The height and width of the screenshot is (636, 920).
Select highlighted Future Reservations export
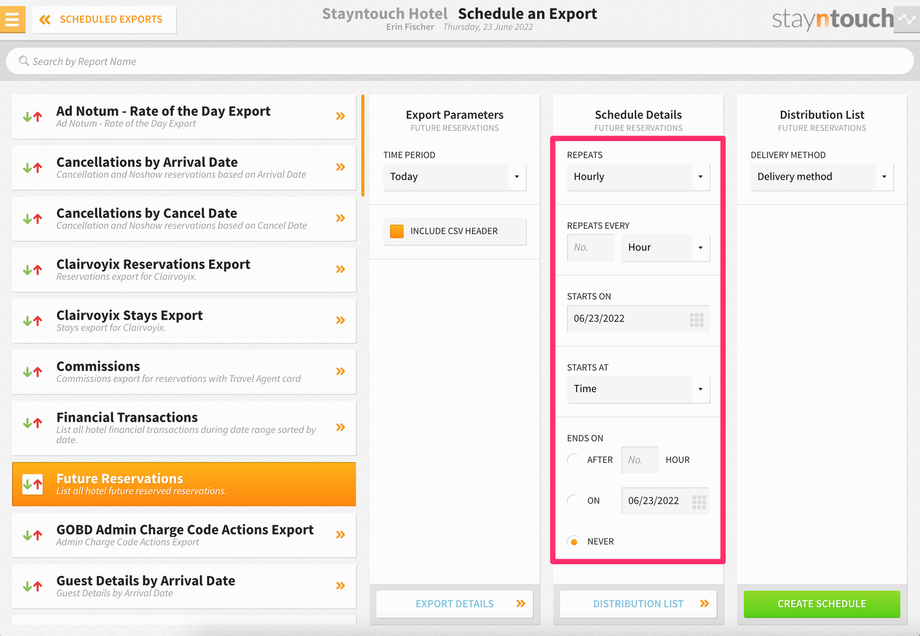pos(184,484)
